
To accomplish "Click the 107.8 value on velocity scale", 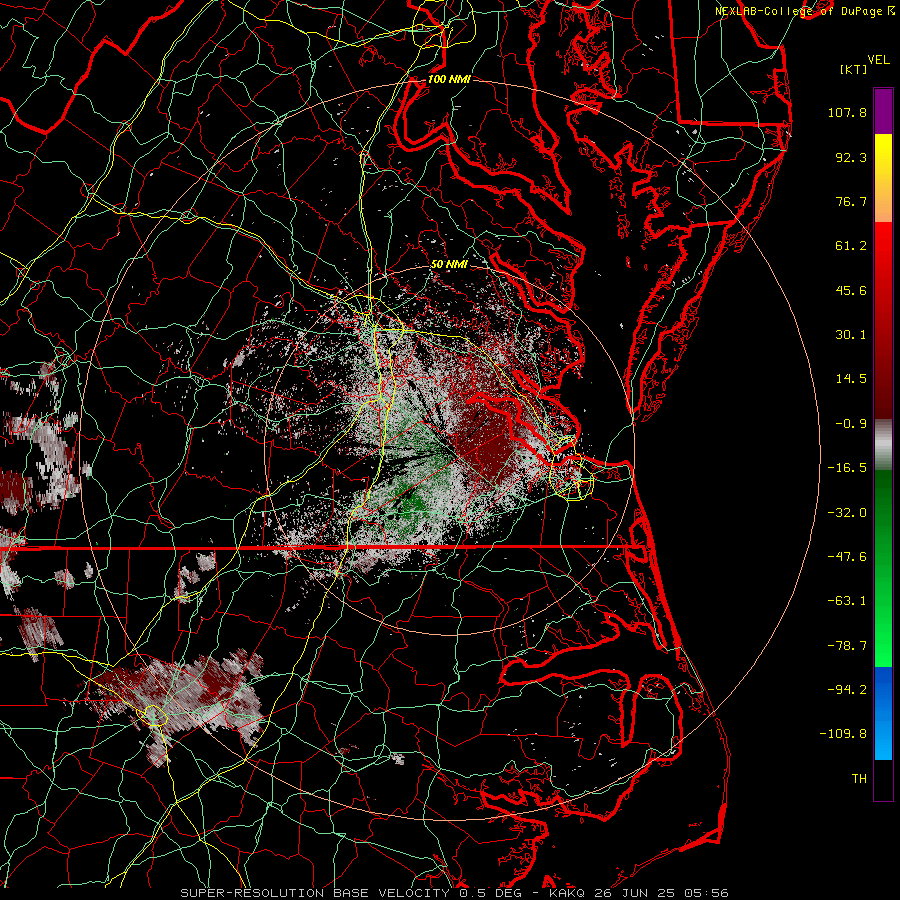I will coord(847,112).
